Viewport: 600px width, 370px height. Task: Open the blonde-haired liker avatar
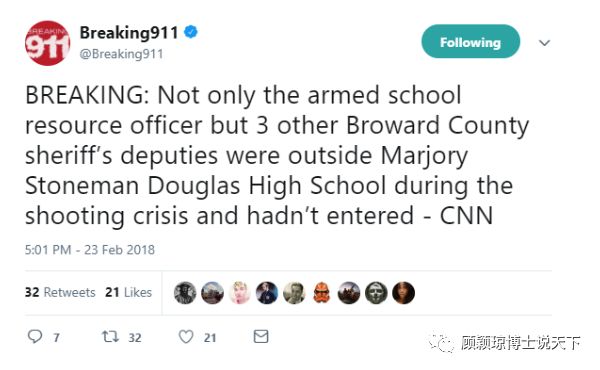(240, 293)
